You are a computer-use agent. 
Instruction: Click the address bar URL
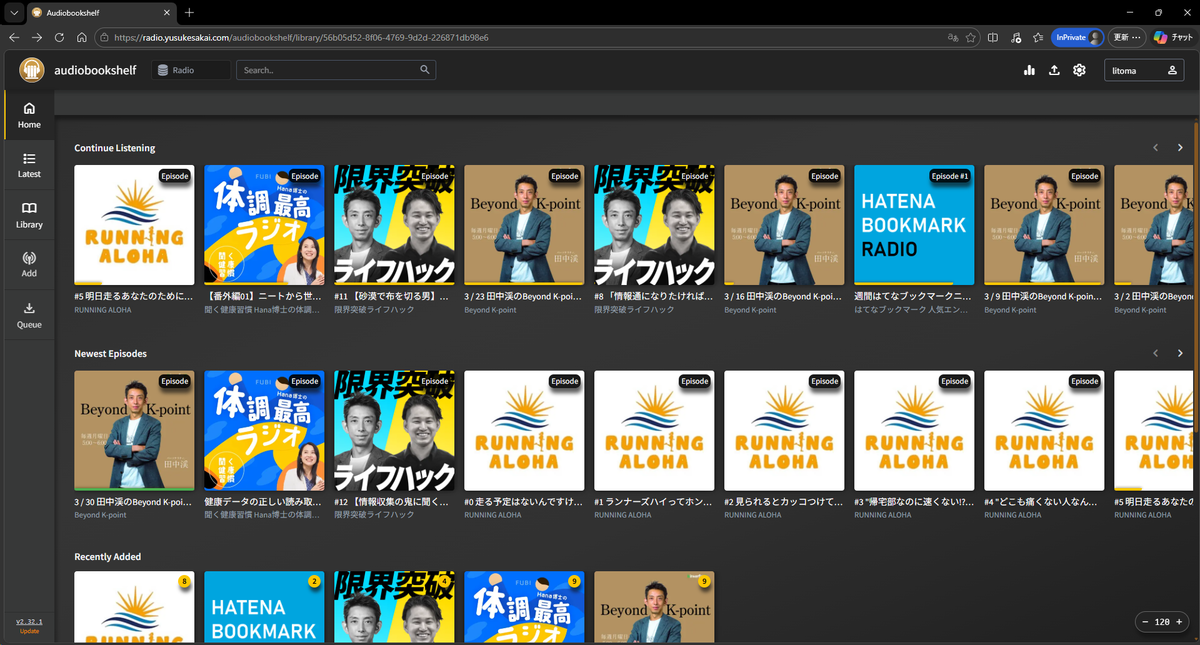pos(301,37)
